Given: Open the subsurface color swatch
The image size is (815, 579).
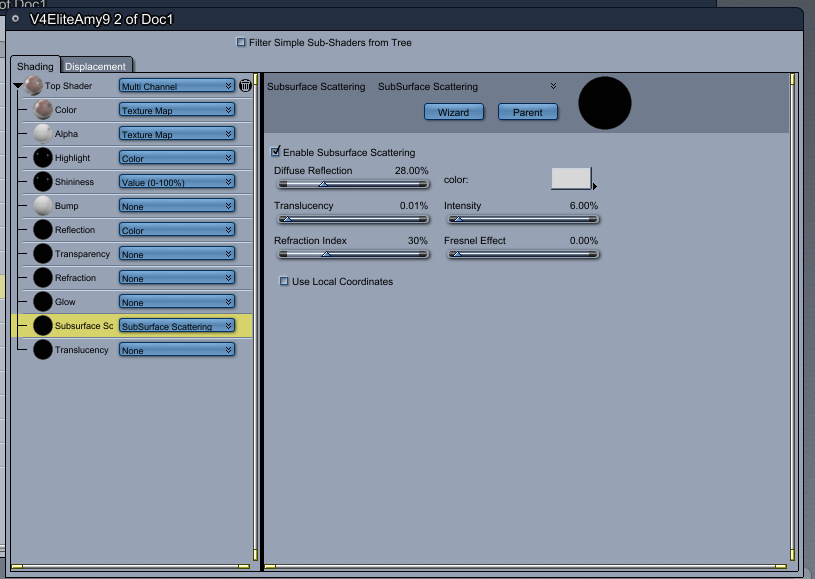Looking at the screenshot, I should click(x=571, y=178).
